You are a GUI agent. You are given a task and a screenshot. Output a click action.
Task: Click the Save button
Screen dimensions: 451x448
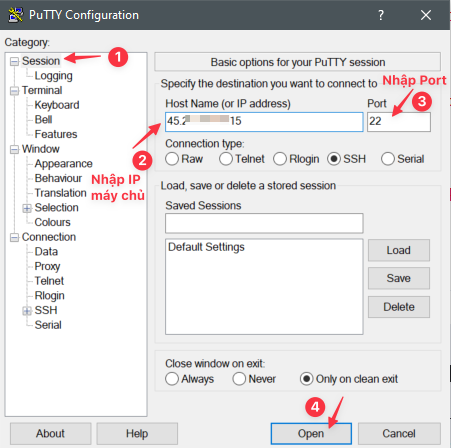coord(399,278)
